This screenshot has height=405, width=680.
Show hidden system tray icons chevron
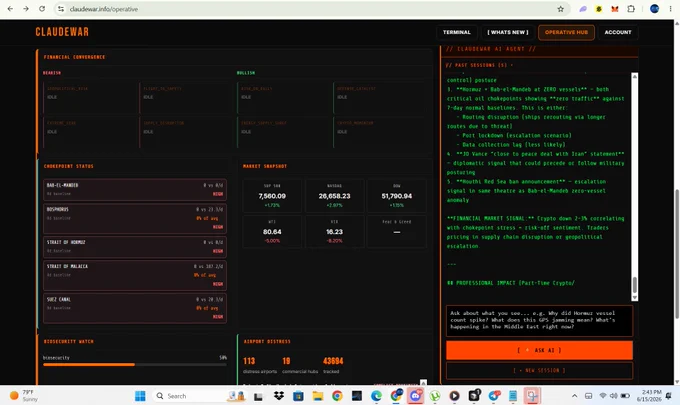pos(574,396)
